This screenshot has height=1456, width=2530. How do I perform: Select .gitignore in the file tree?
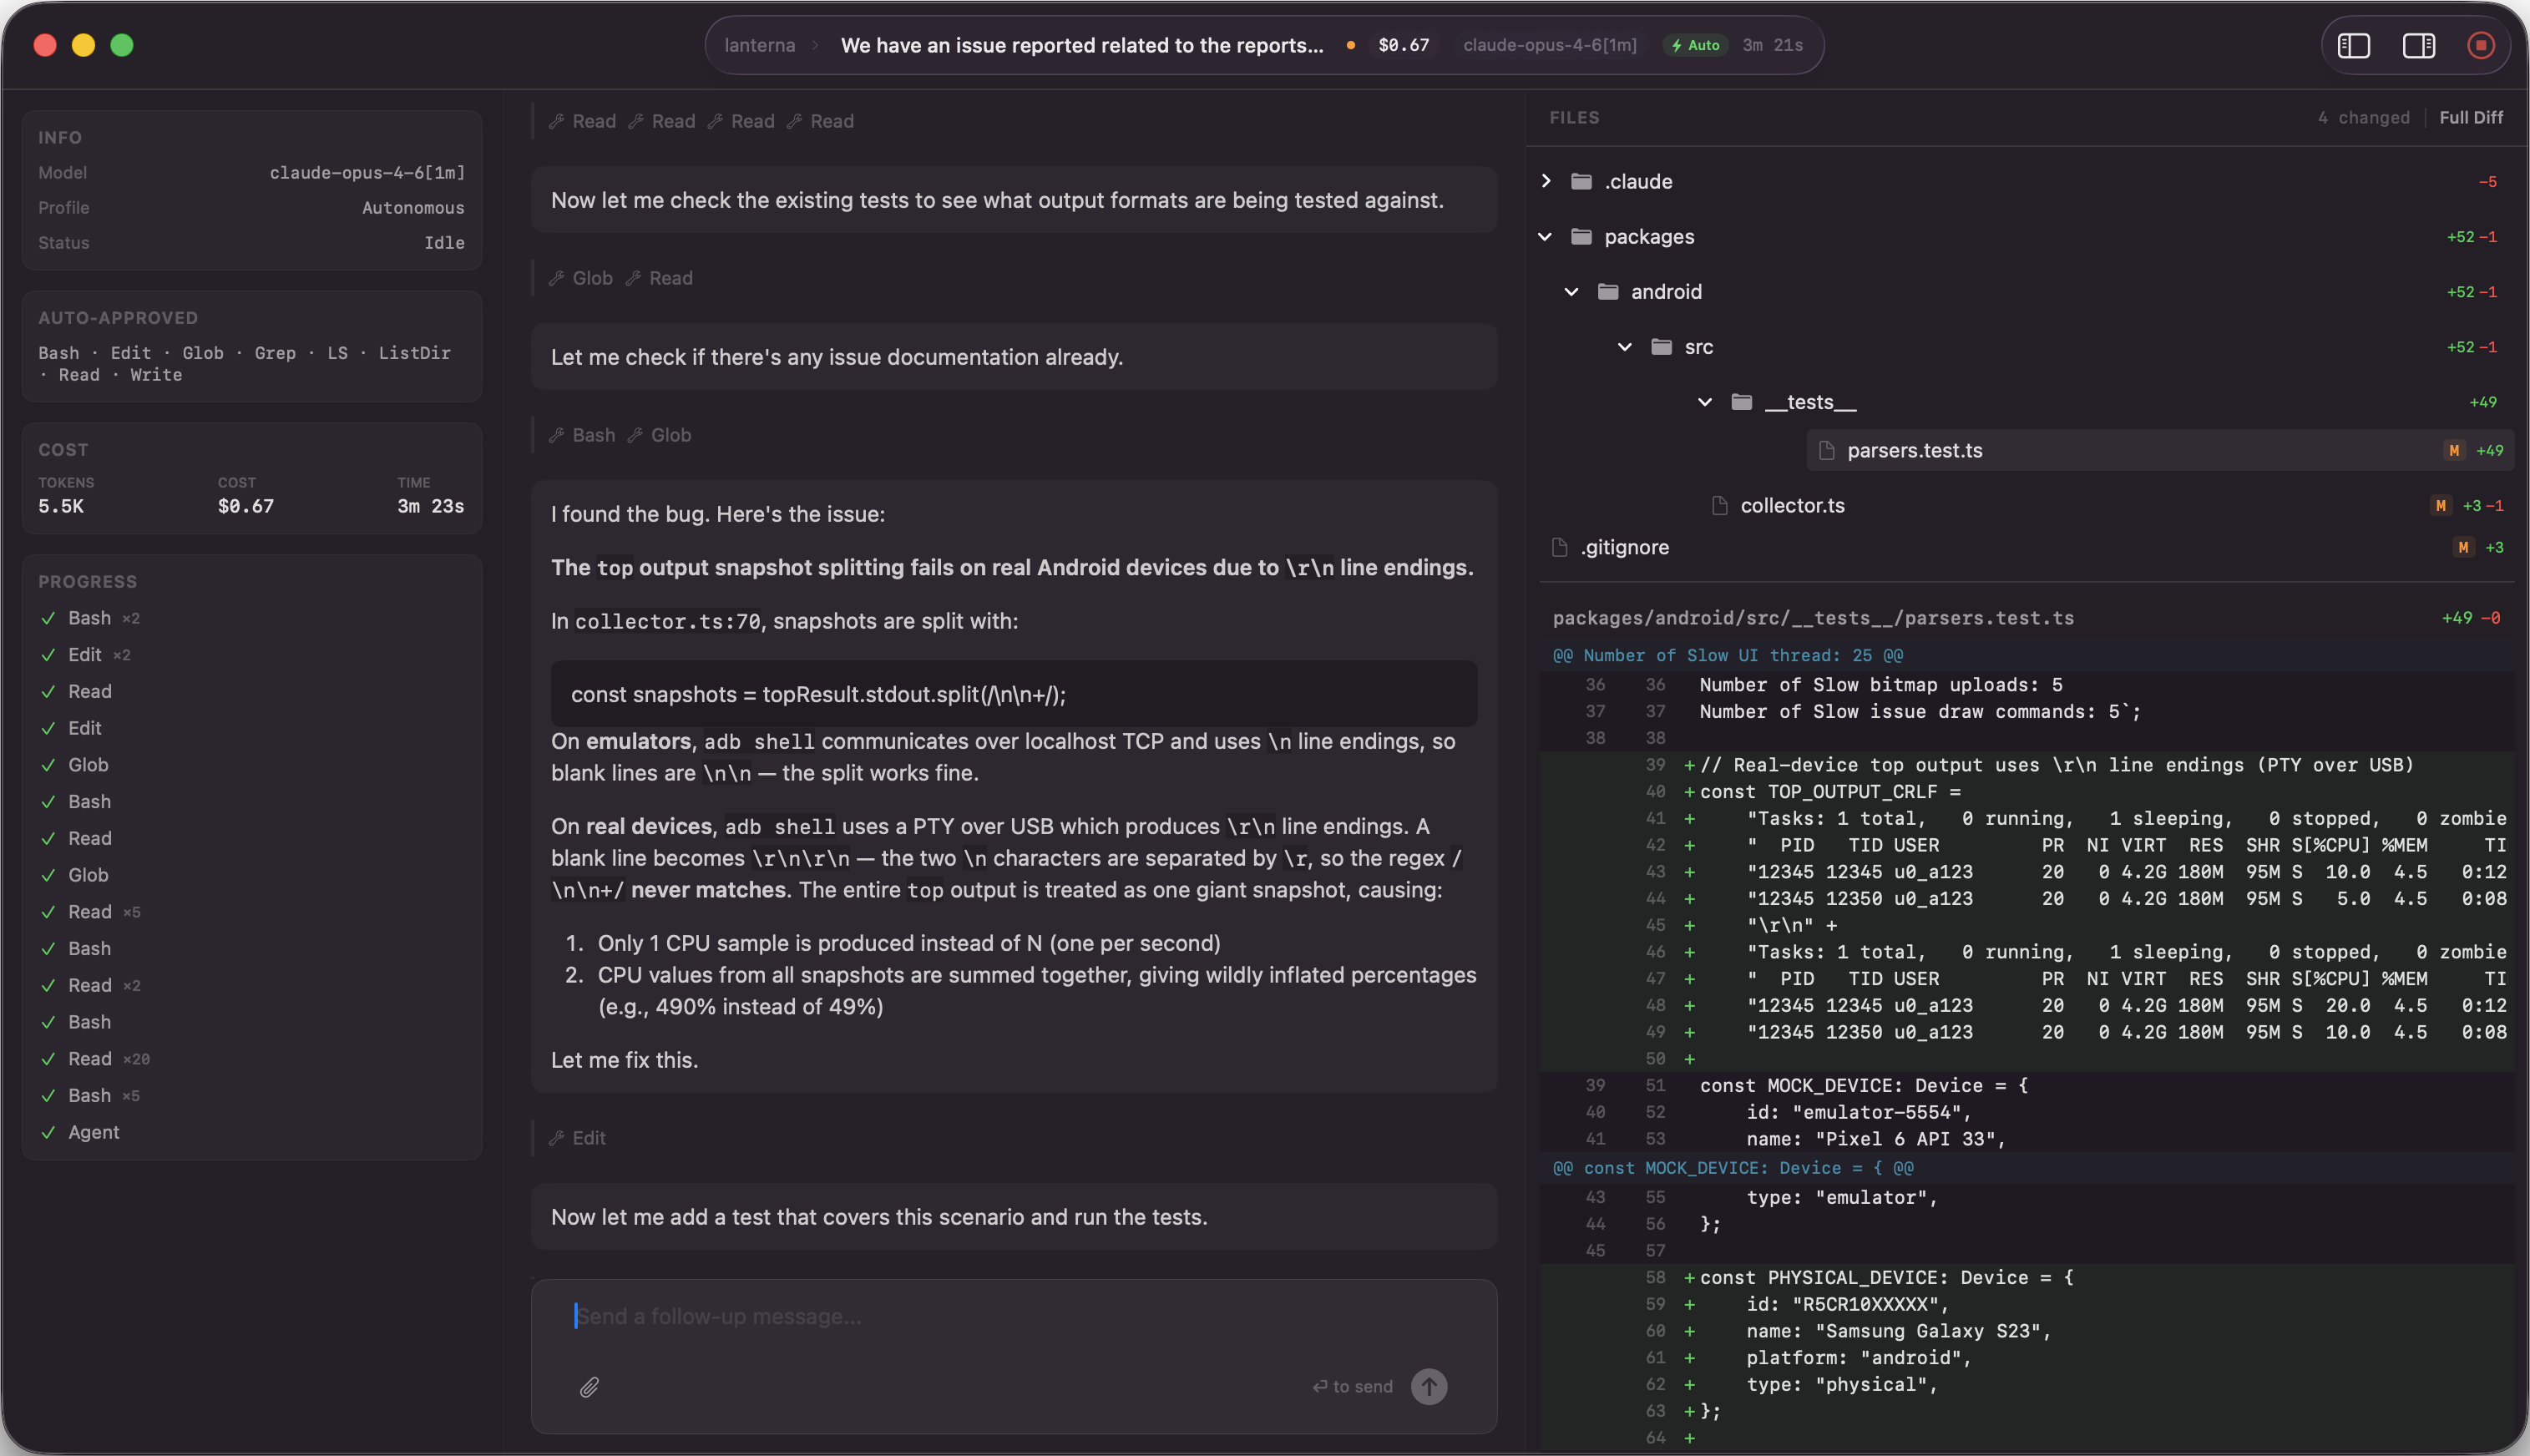1624,547
